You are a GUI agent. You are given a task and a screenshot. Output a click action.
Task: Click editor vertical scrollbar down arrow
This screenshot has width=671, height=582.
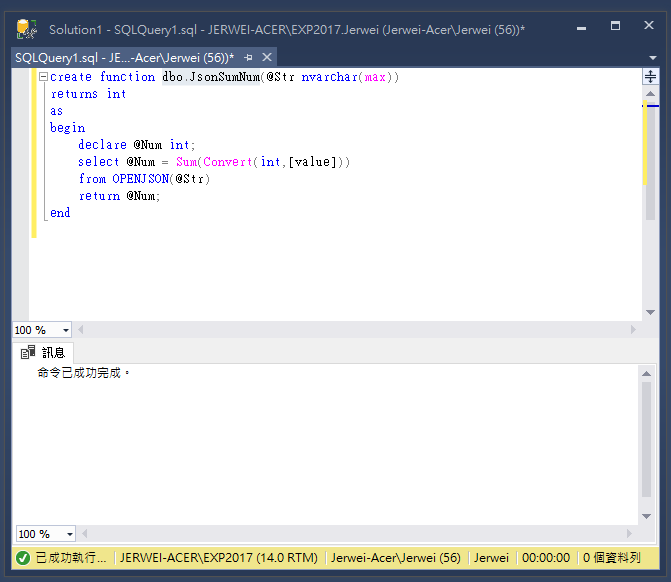(650, 312)
